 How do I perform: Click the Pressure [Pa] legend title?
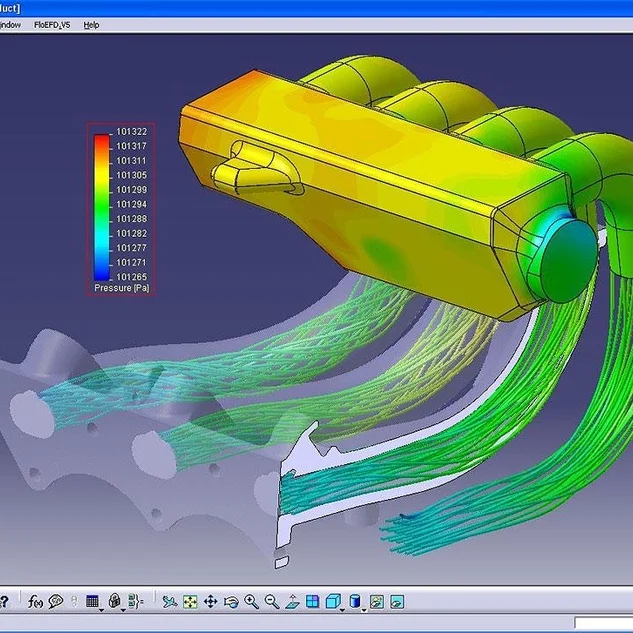(122, 288)
